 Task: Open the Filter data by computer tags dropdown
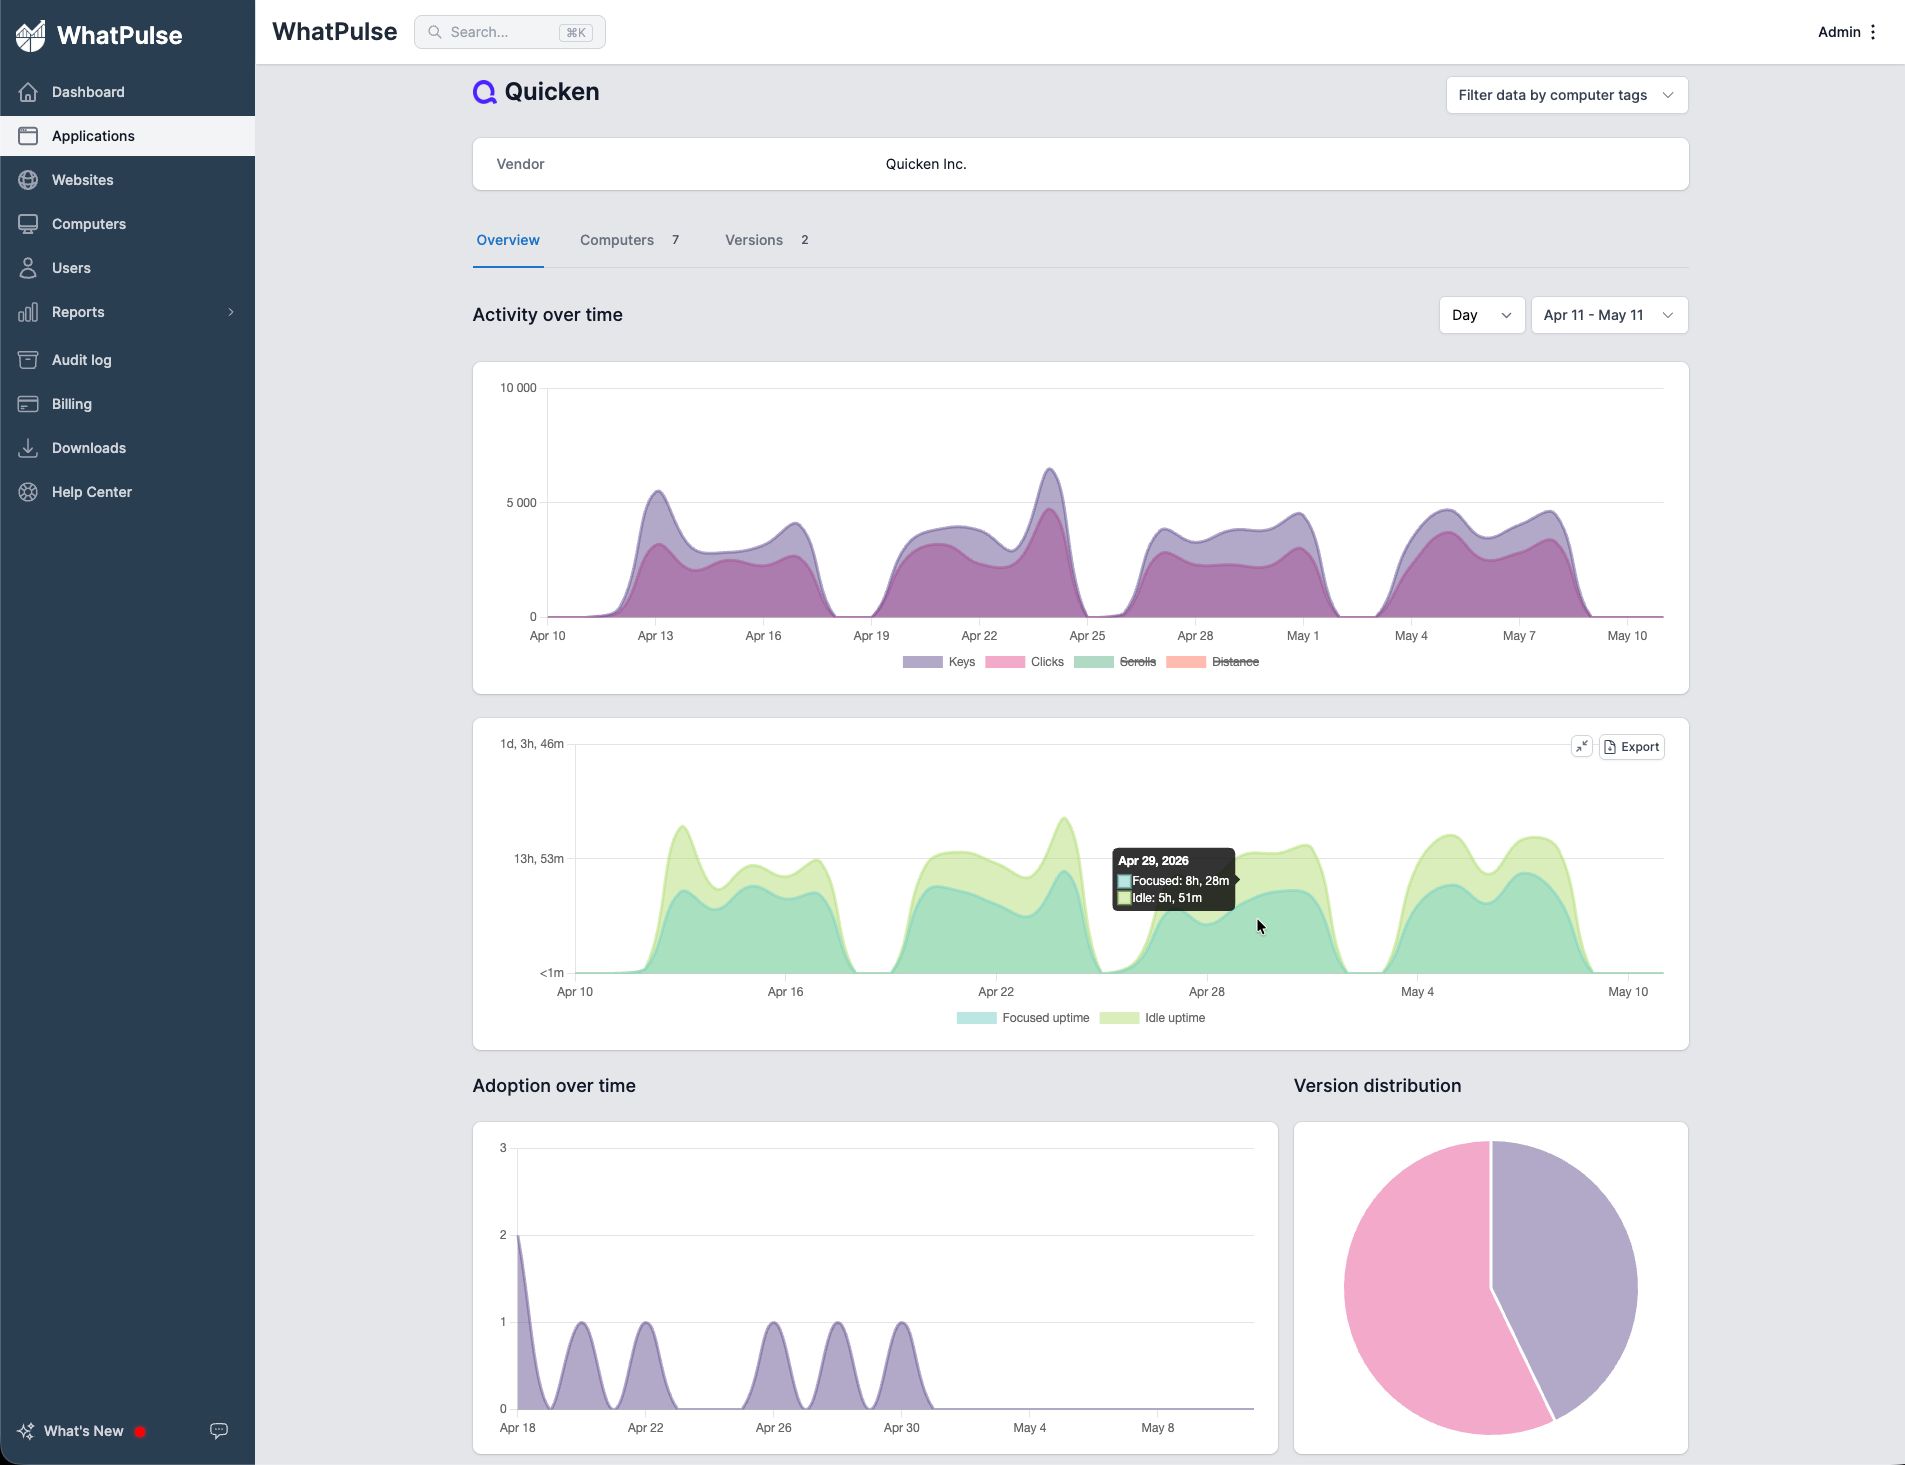(x=1567, y=95)
